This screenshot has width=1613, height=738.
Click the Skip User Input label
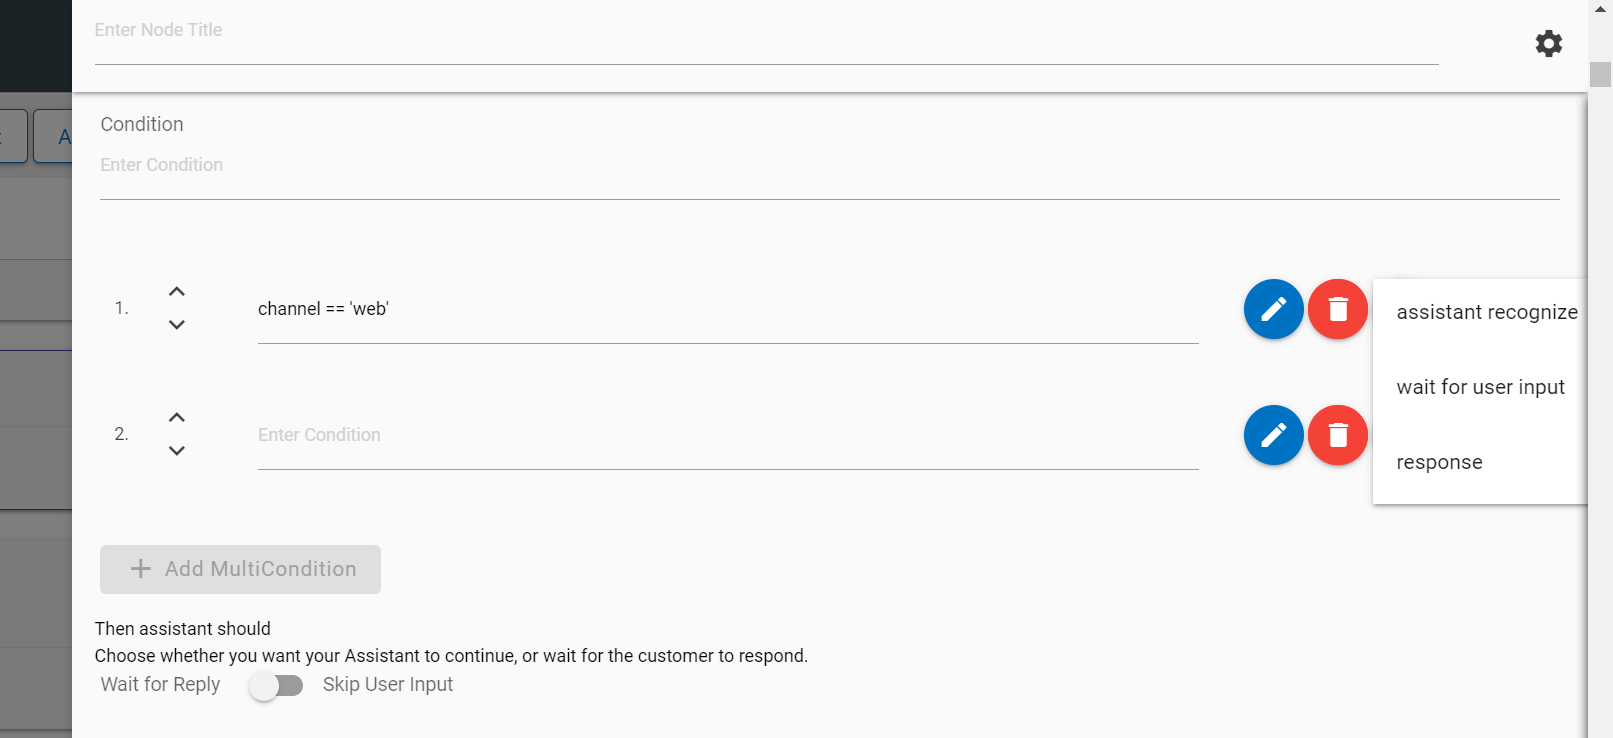point(388,684)
